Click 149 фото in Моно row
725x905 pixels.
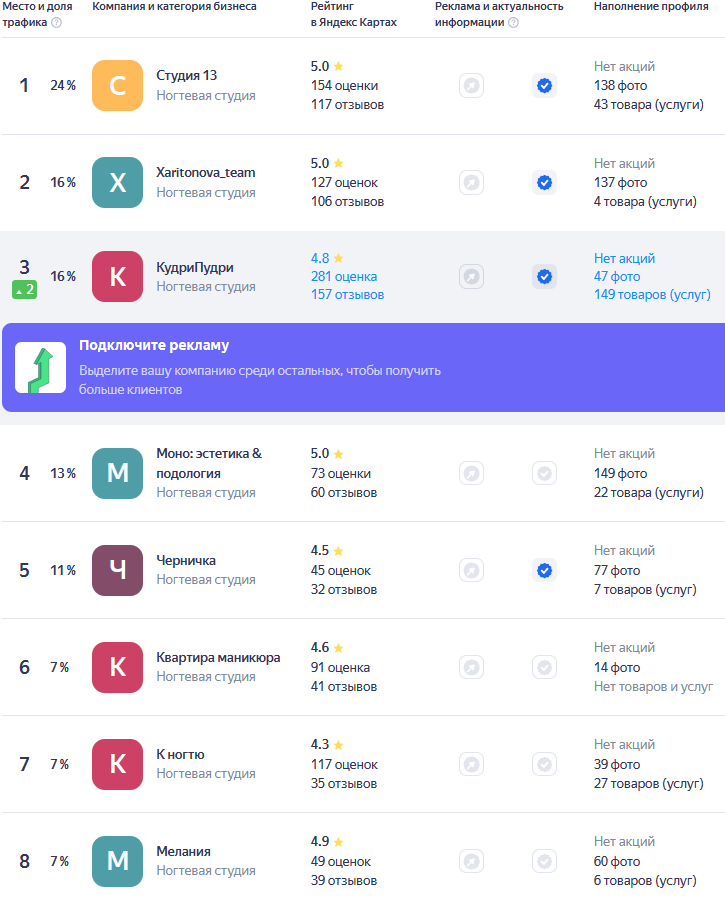point(621,473)
